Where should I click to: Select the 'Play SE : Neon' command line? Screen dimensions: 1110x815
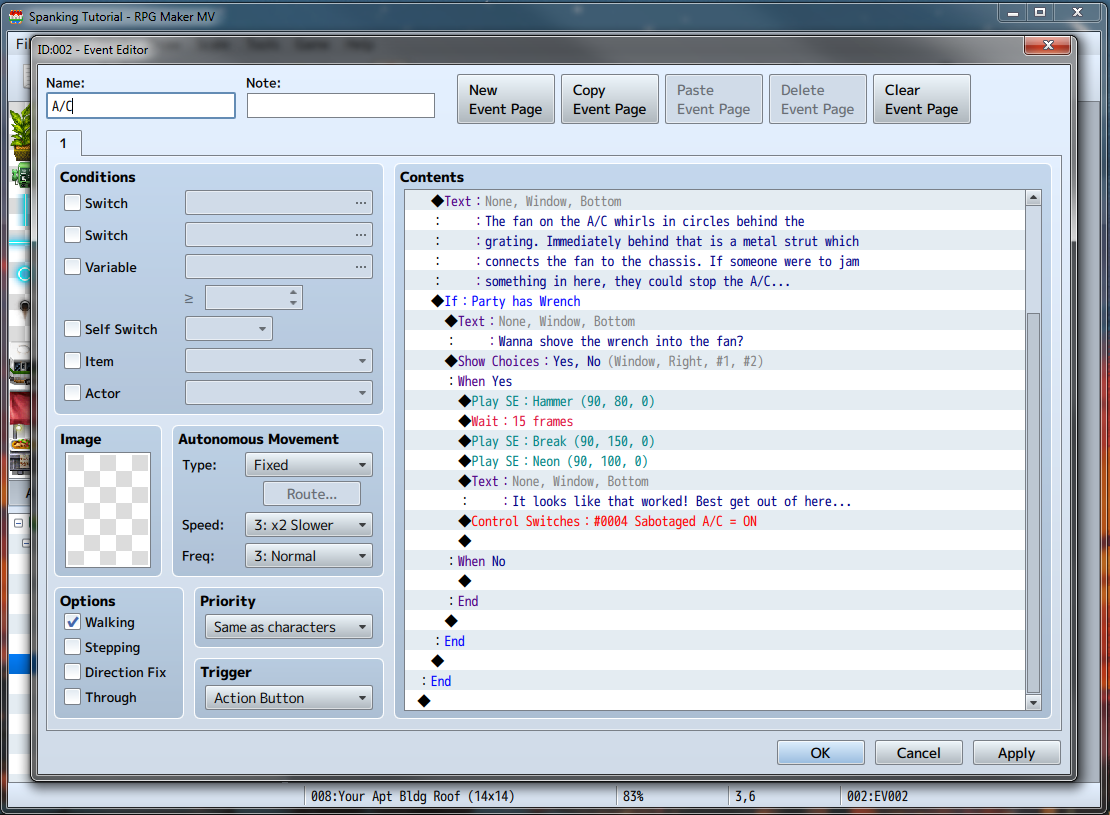[715, 461]
